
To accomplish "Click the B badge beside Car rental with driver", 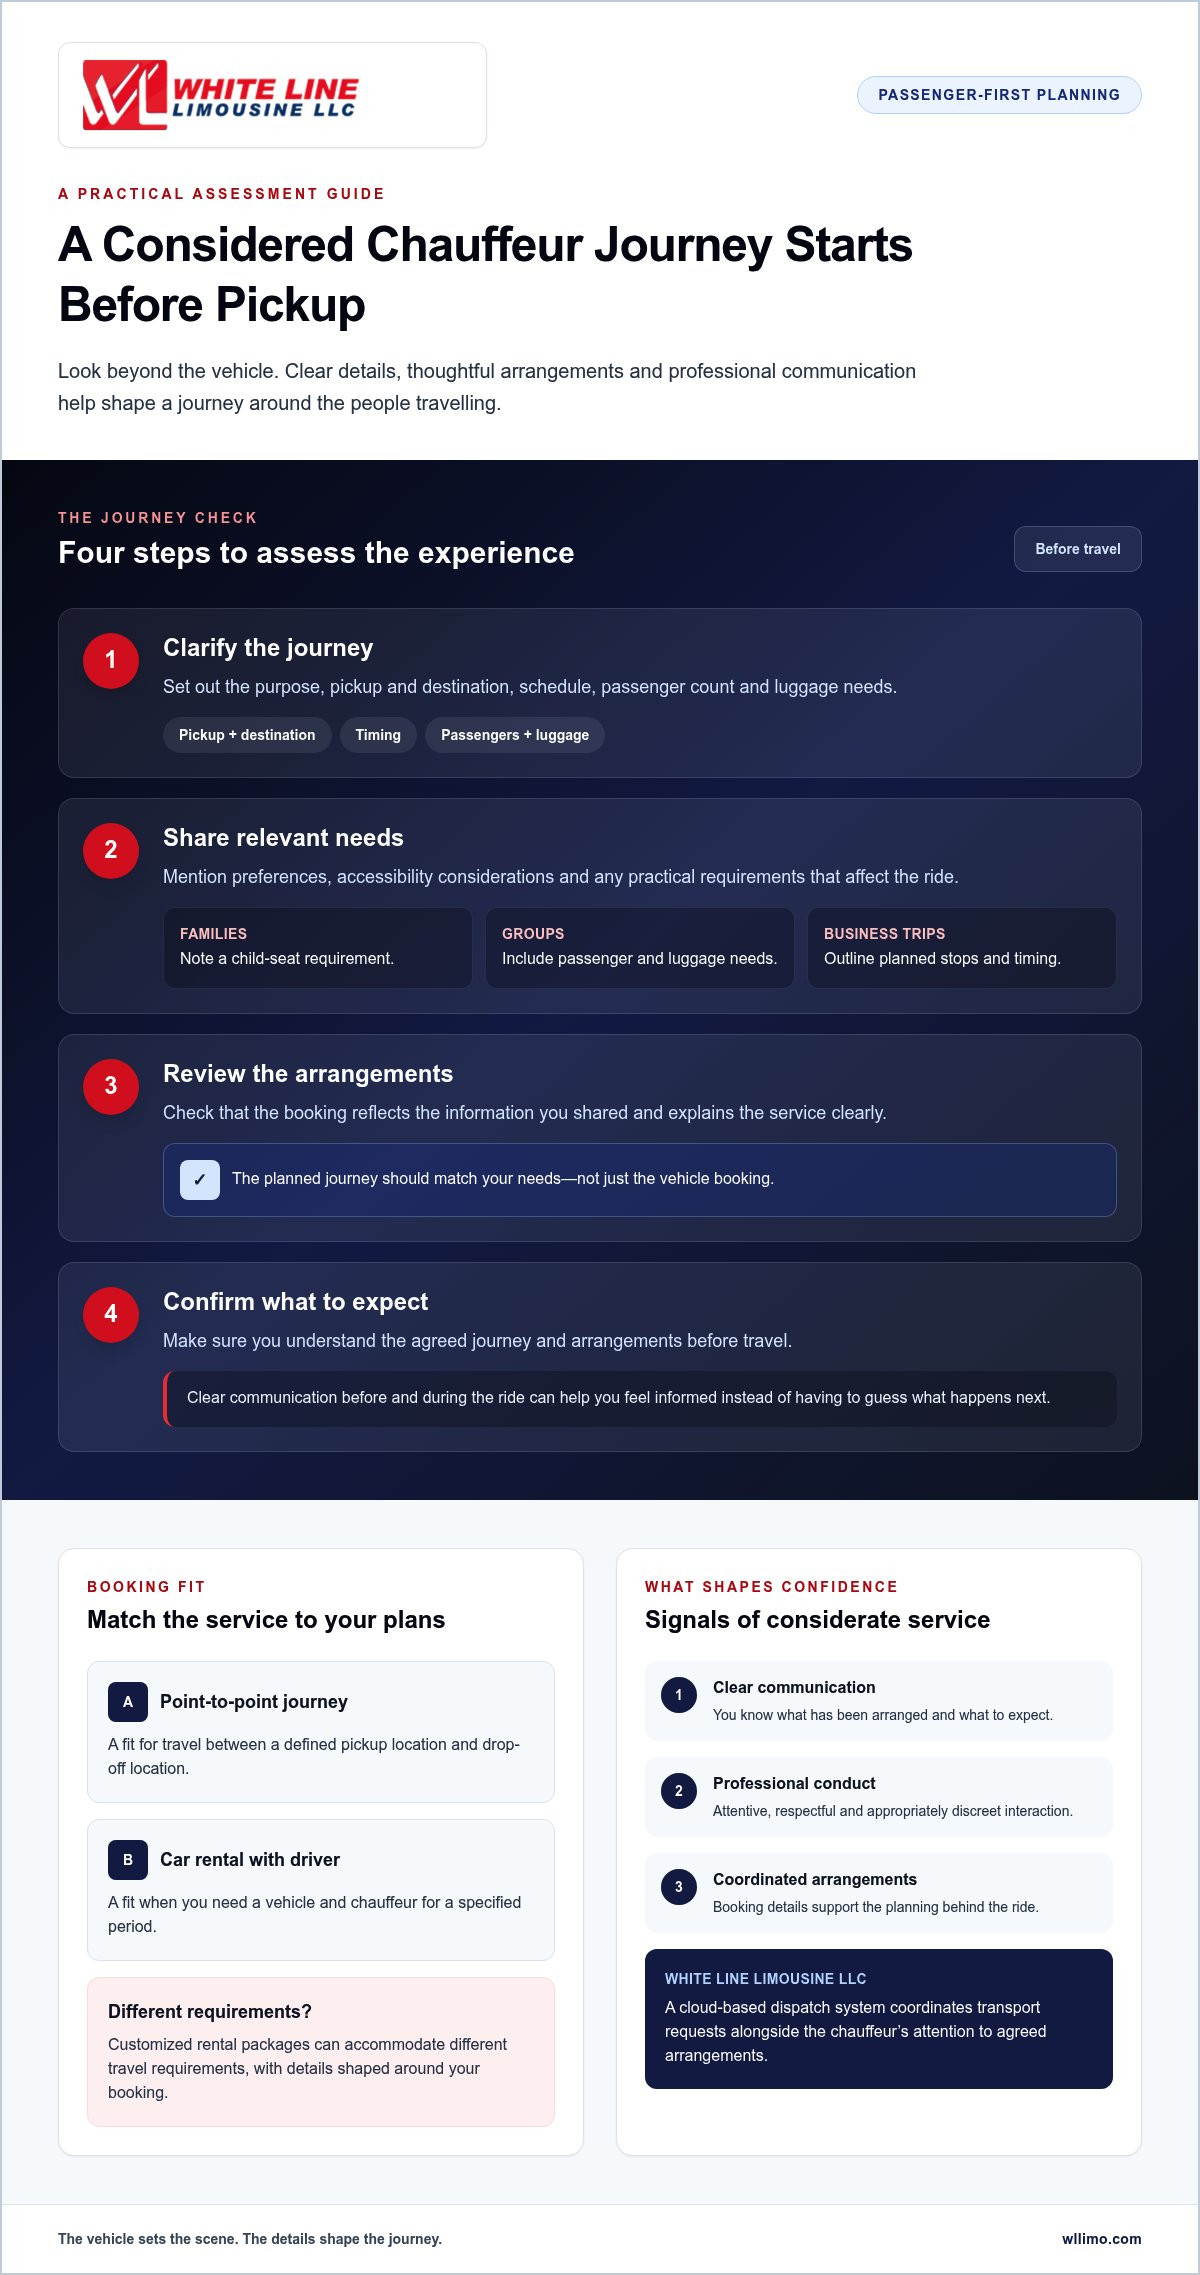I will coord(128,1860).
